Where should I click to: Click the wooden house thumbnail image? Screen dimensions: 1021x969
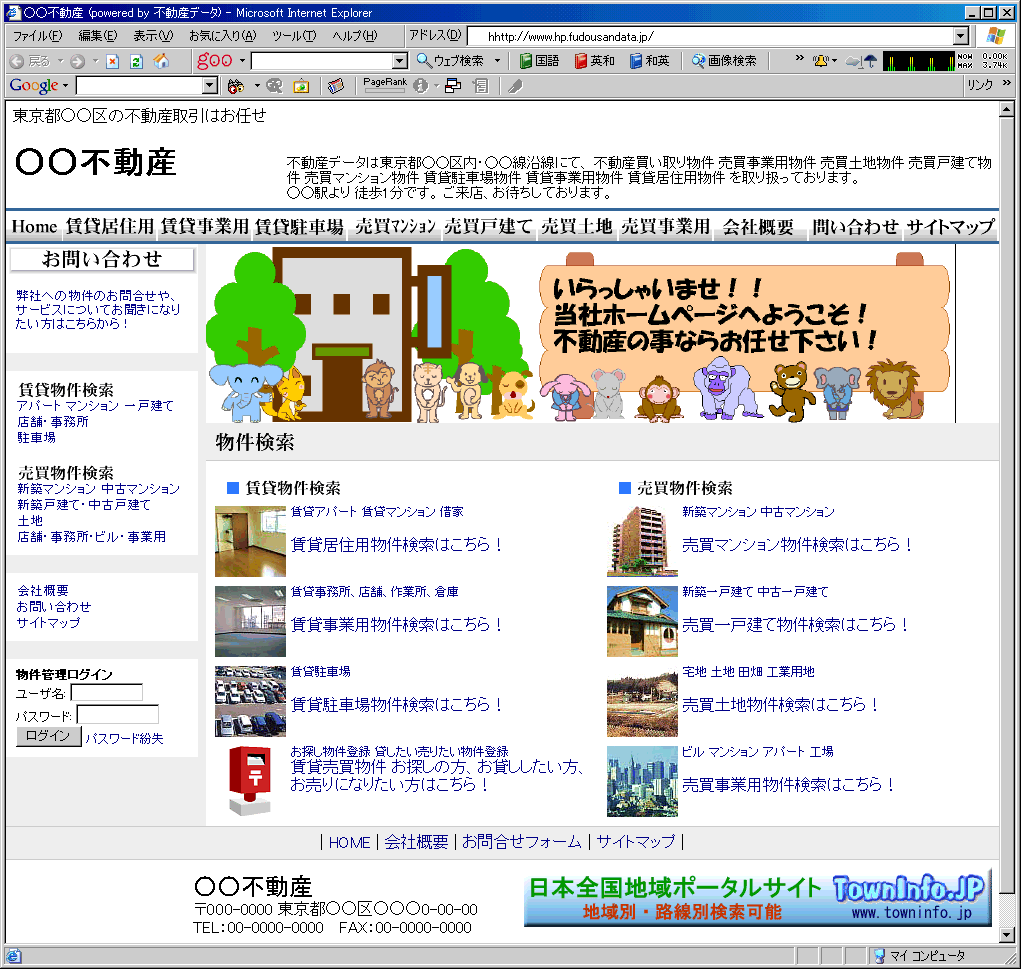pyautogui.click(x=643, y=621)
